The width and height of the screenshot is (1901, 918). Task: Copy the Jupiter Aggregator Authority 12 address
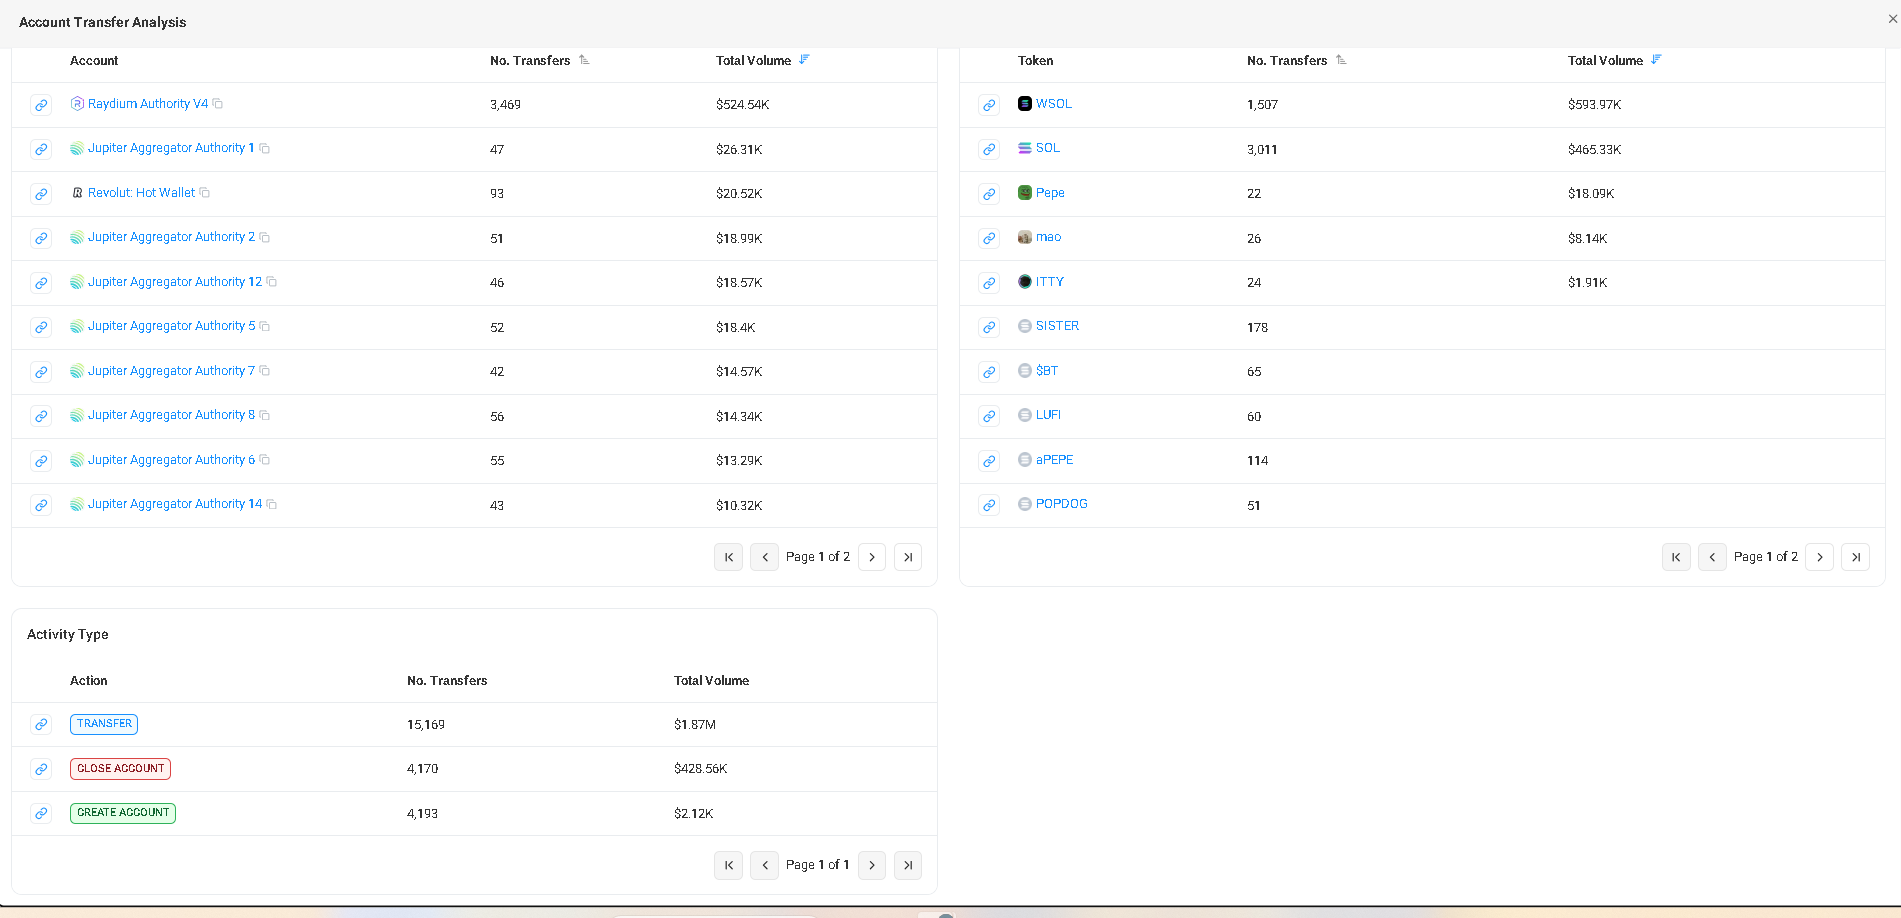point(272,282)
